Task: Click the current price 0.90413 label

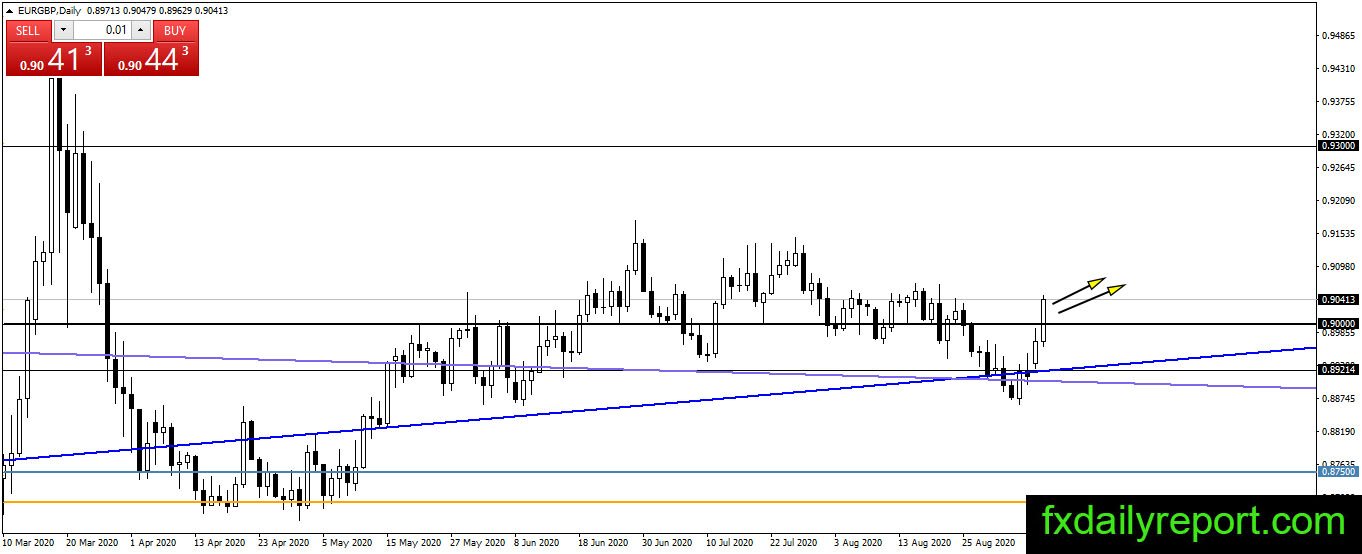Action: [1338, 299]
